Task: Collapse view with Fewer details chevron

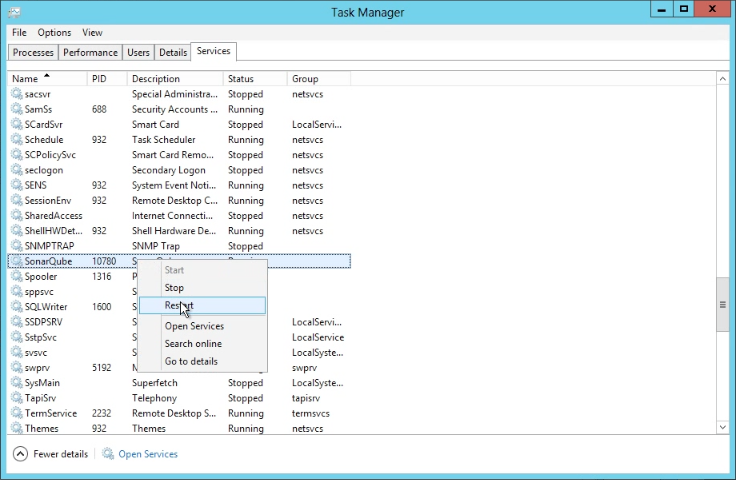Action: [20, 454]
